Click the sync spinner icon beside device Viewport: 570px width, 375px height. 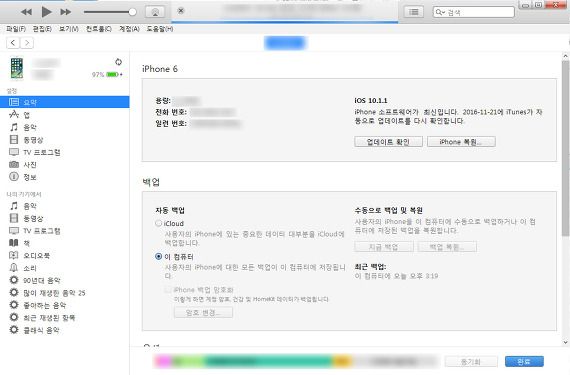119,62
